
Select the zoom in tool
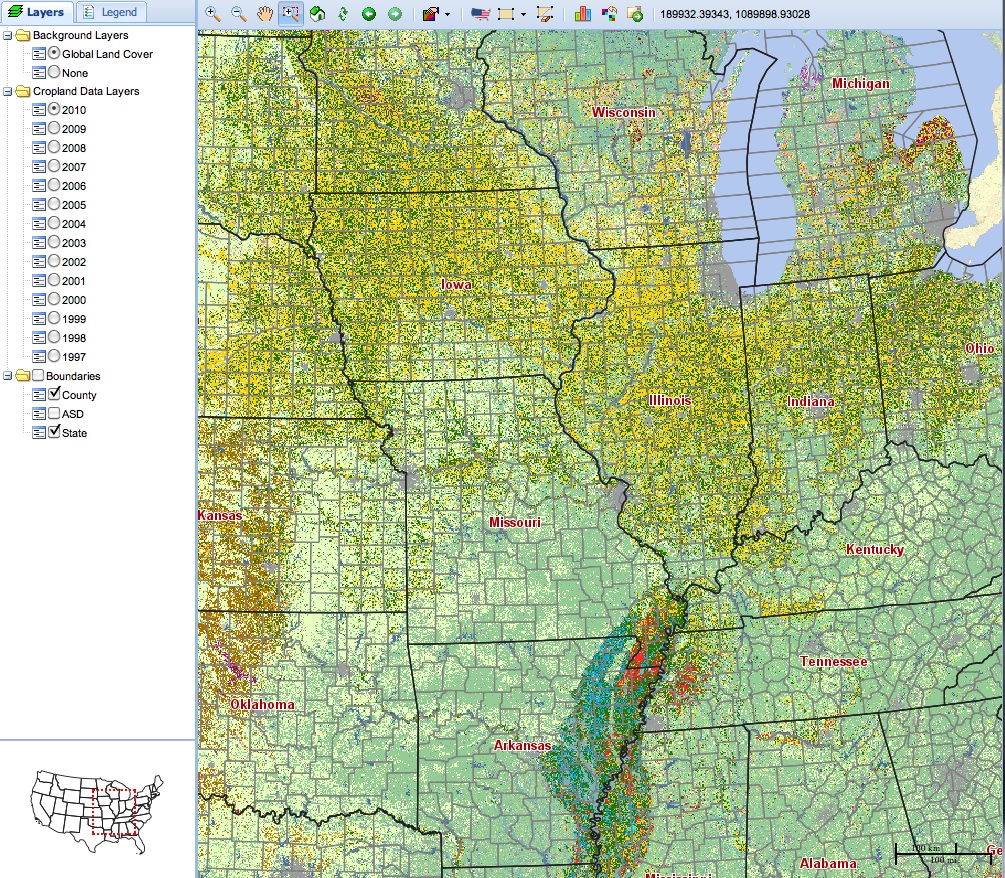[x=213, y=13]
